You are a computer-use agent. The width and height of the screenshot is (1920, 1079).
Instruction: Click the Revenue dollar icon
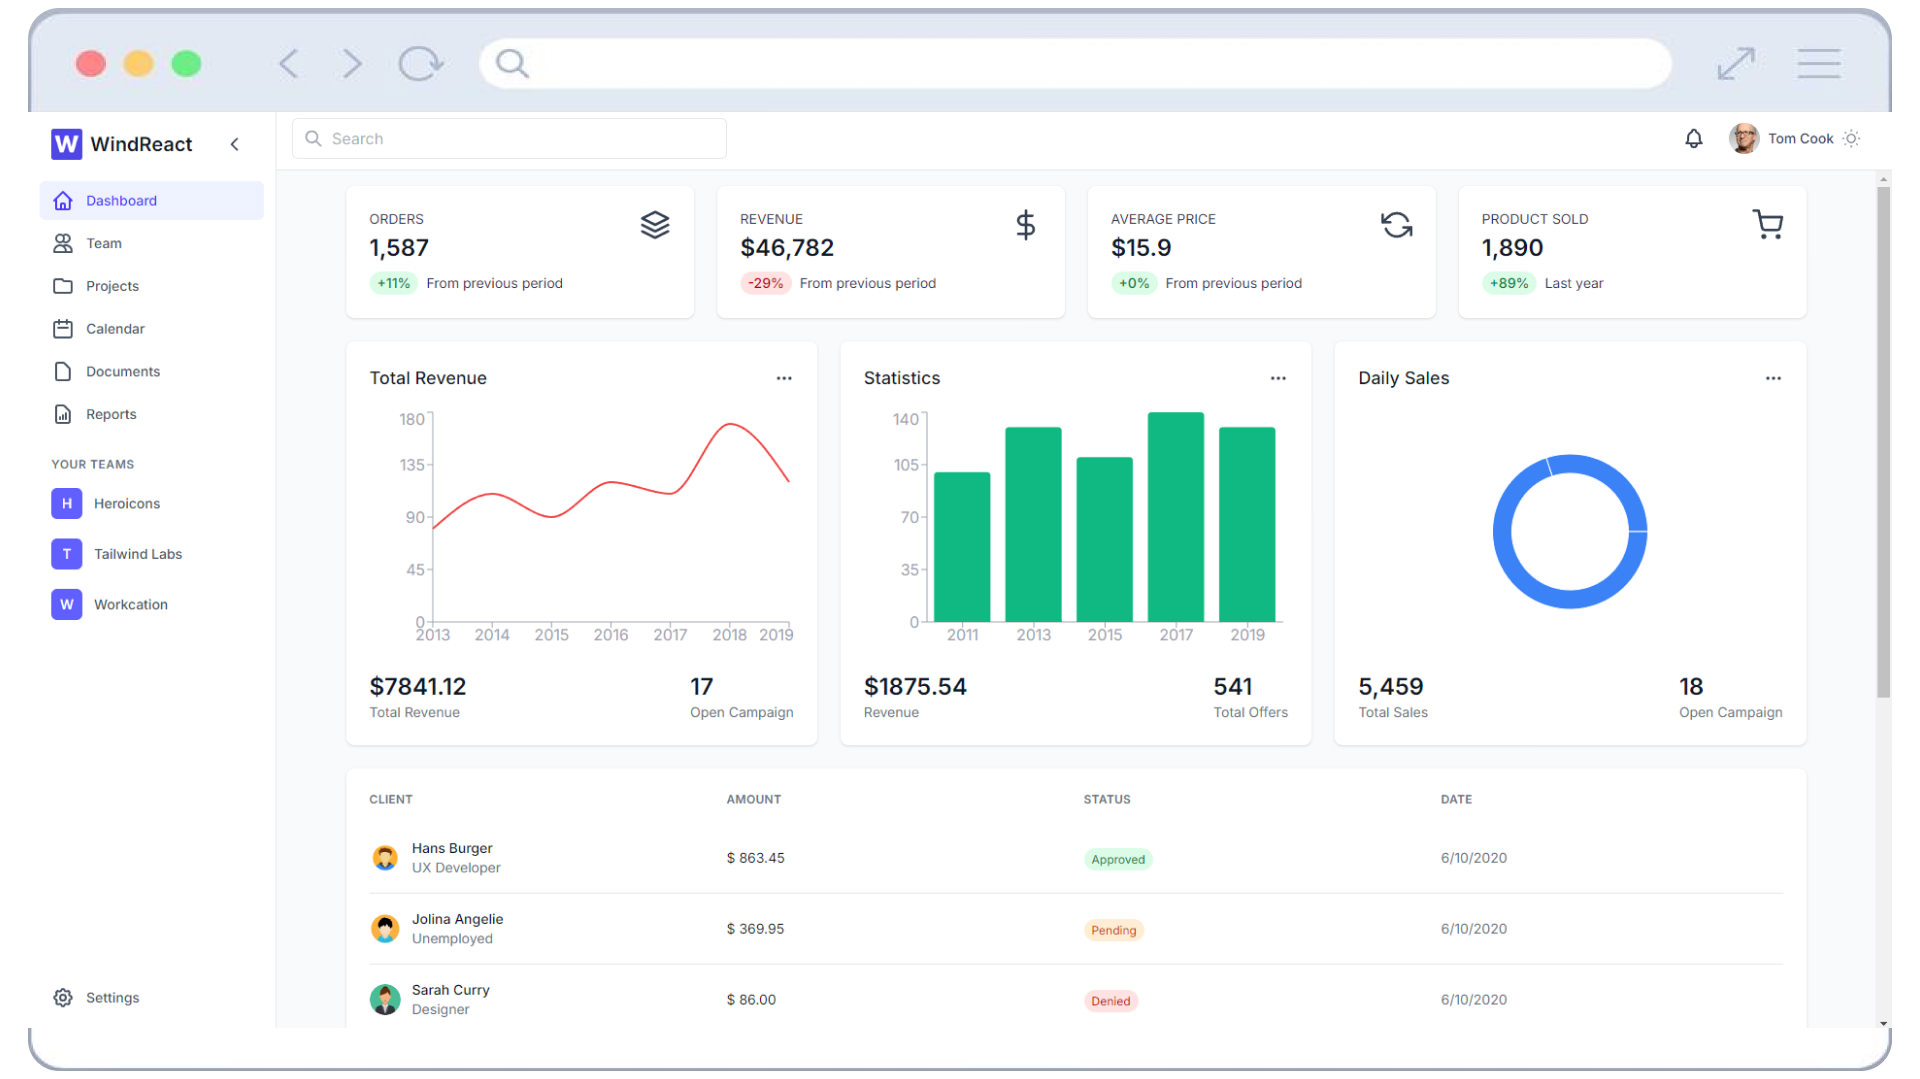(x=1026, y=225)
